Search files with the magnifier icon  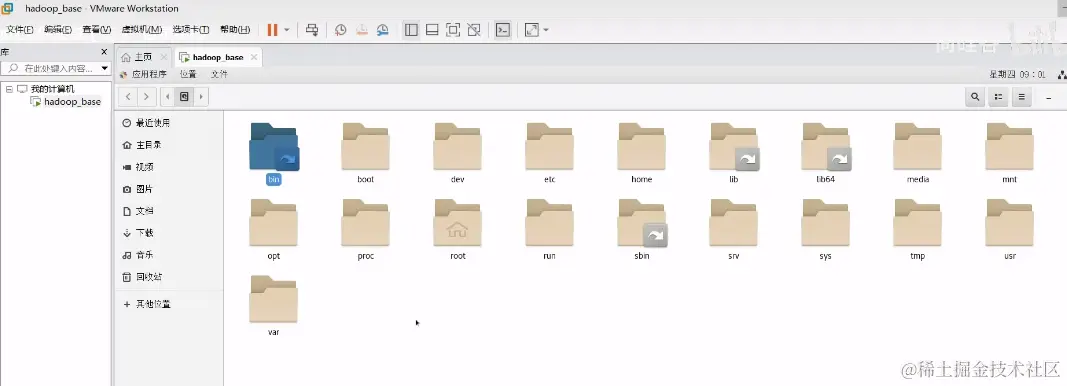click(x=975, y=97)
